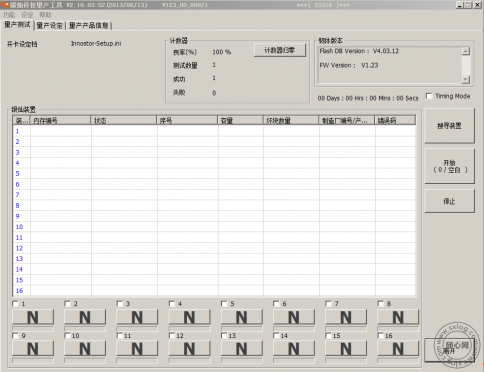Click the N status button for port 12
The width and height of the screenshot is (484, 372).
coord(189,349)
